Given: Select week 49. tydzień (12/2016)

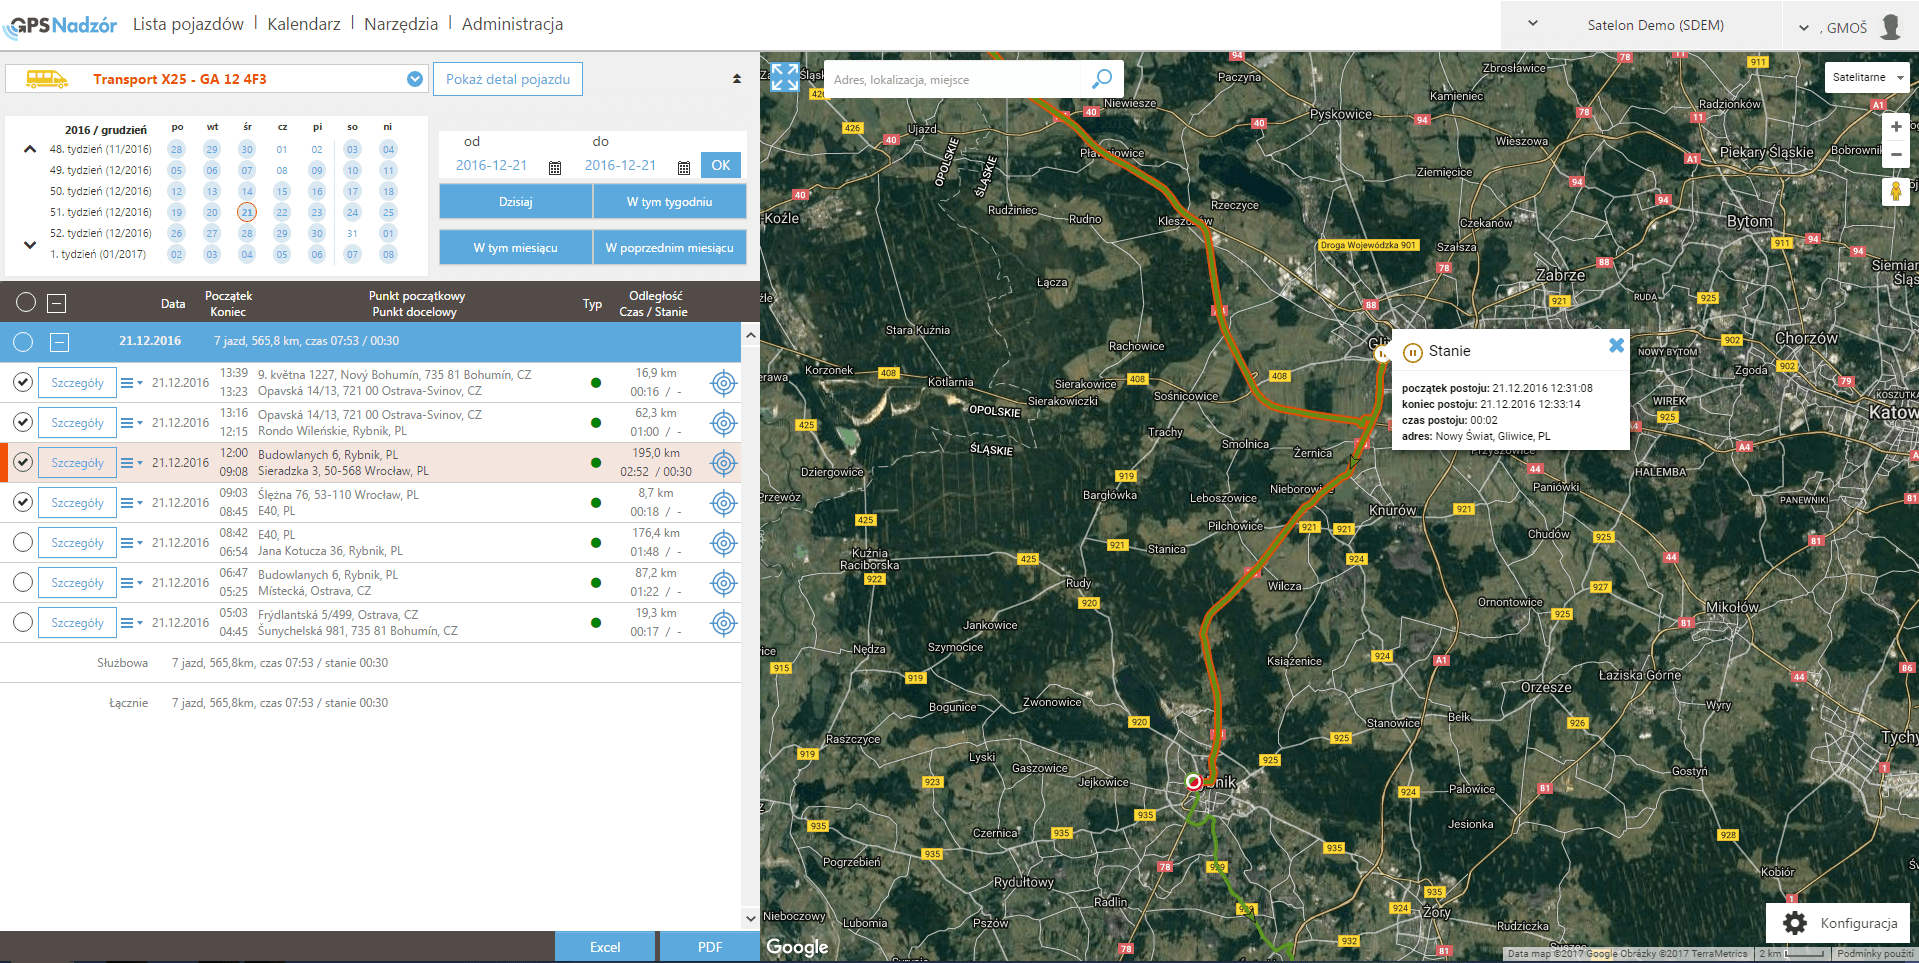Looking at the screenshot, I should click(101, 170).
